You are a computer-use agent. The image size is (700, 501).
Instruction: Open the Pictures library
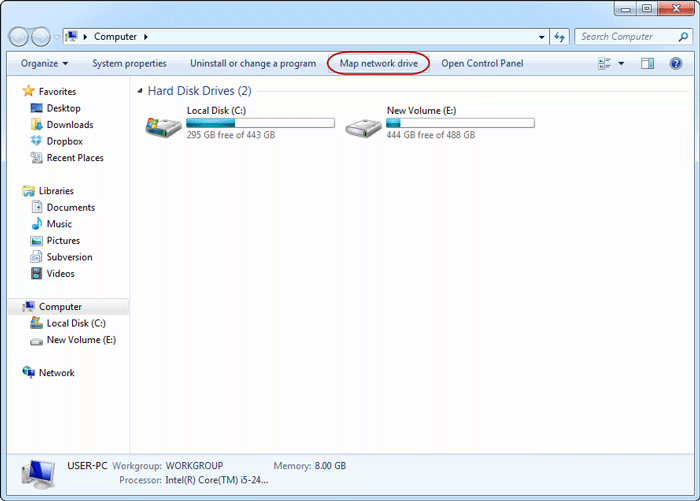63,240
